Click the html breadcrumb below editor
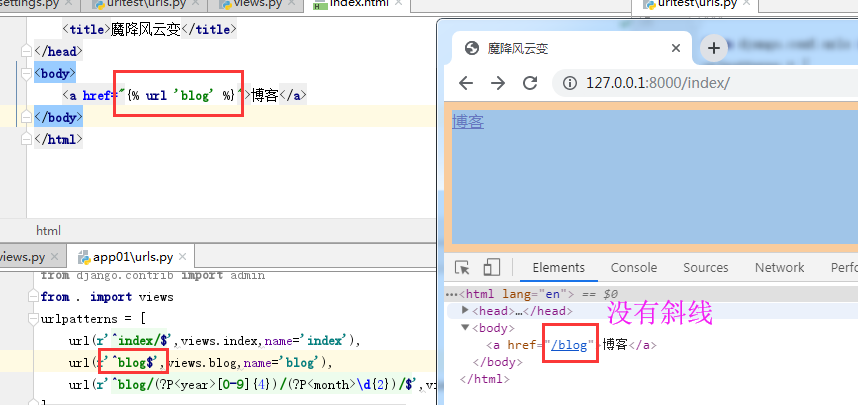The image size is (858, 405). click(x=49, y=231)
